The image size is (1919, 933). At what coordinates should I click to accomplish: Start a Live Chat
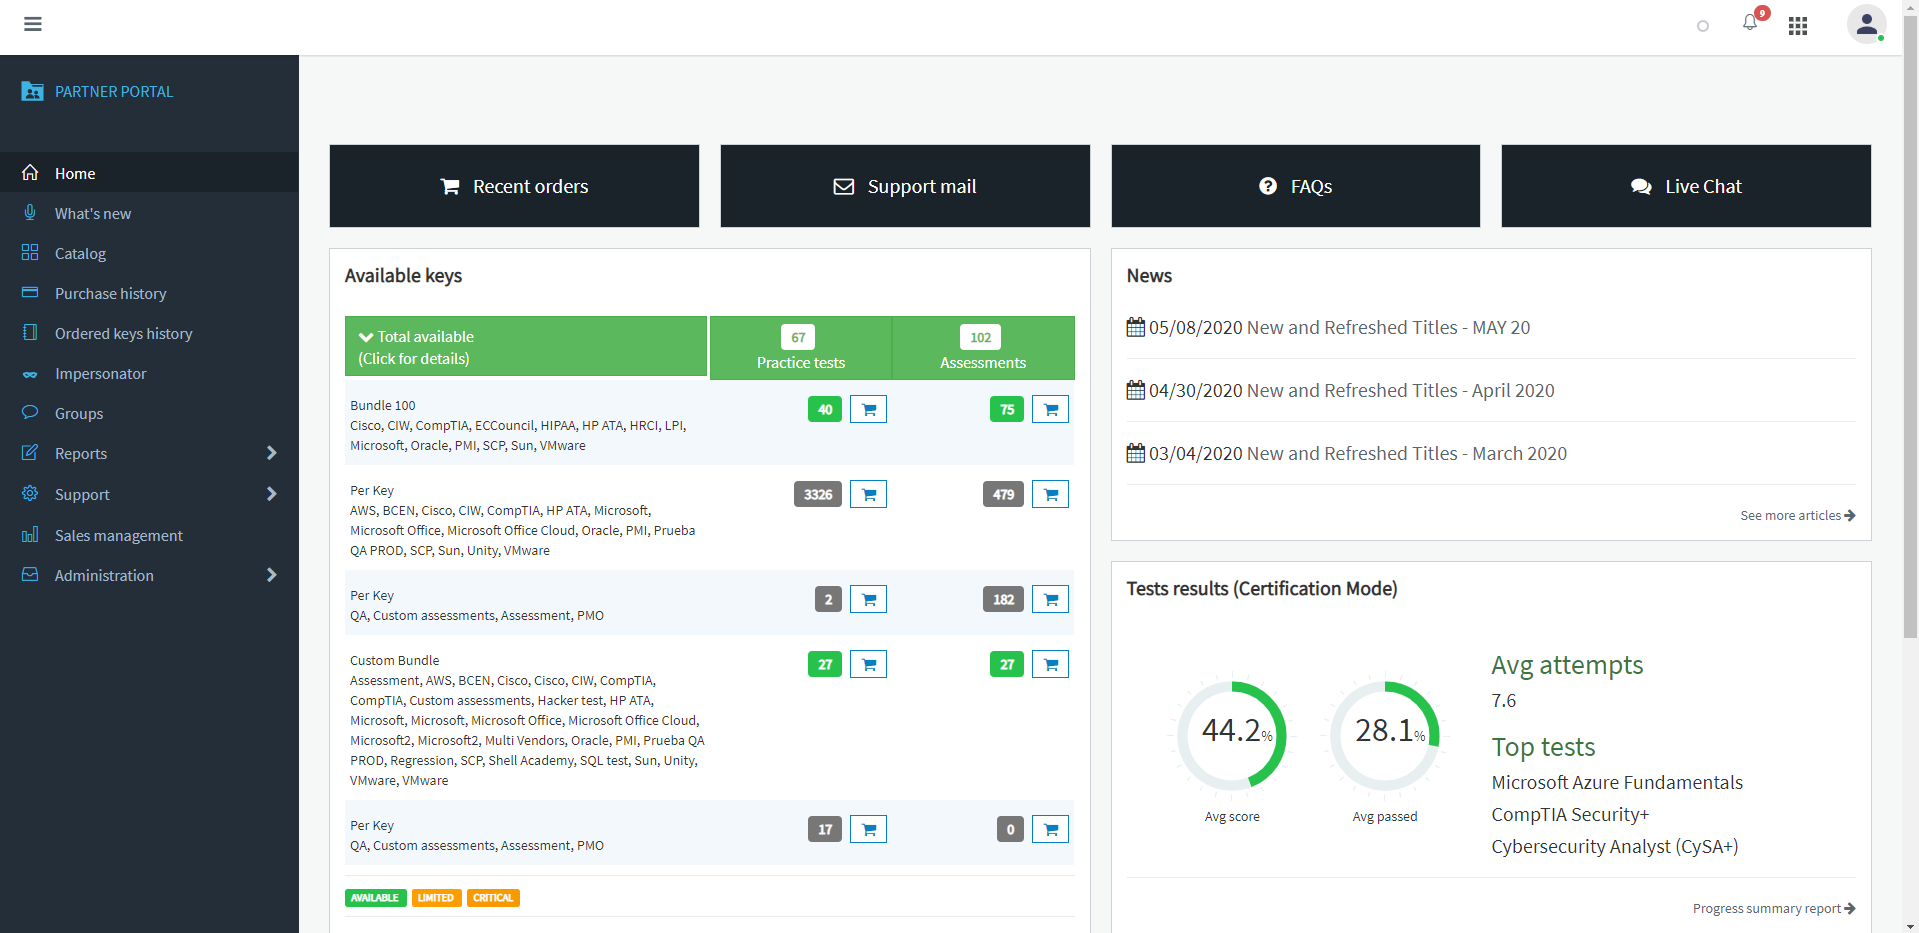tap(1686, 186)
